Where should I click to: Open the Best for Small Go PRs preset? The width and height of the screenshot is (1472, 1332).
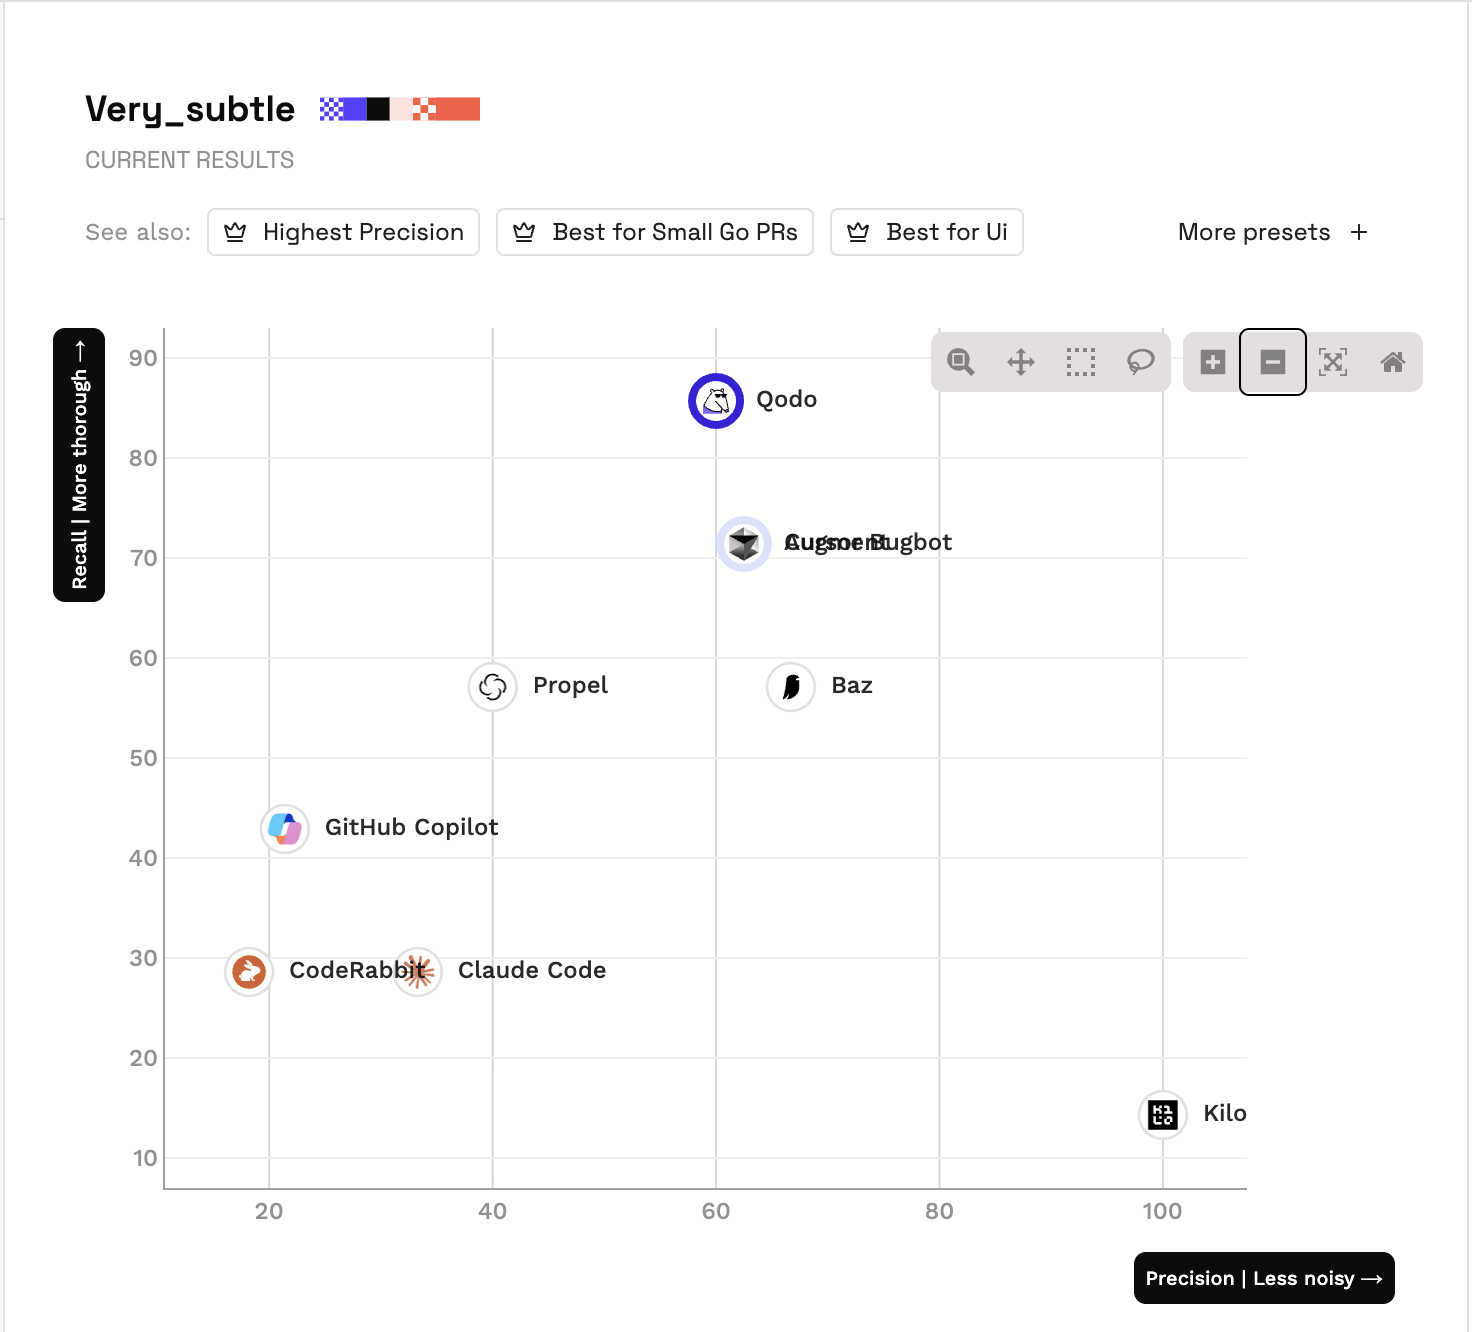[655, 232]
